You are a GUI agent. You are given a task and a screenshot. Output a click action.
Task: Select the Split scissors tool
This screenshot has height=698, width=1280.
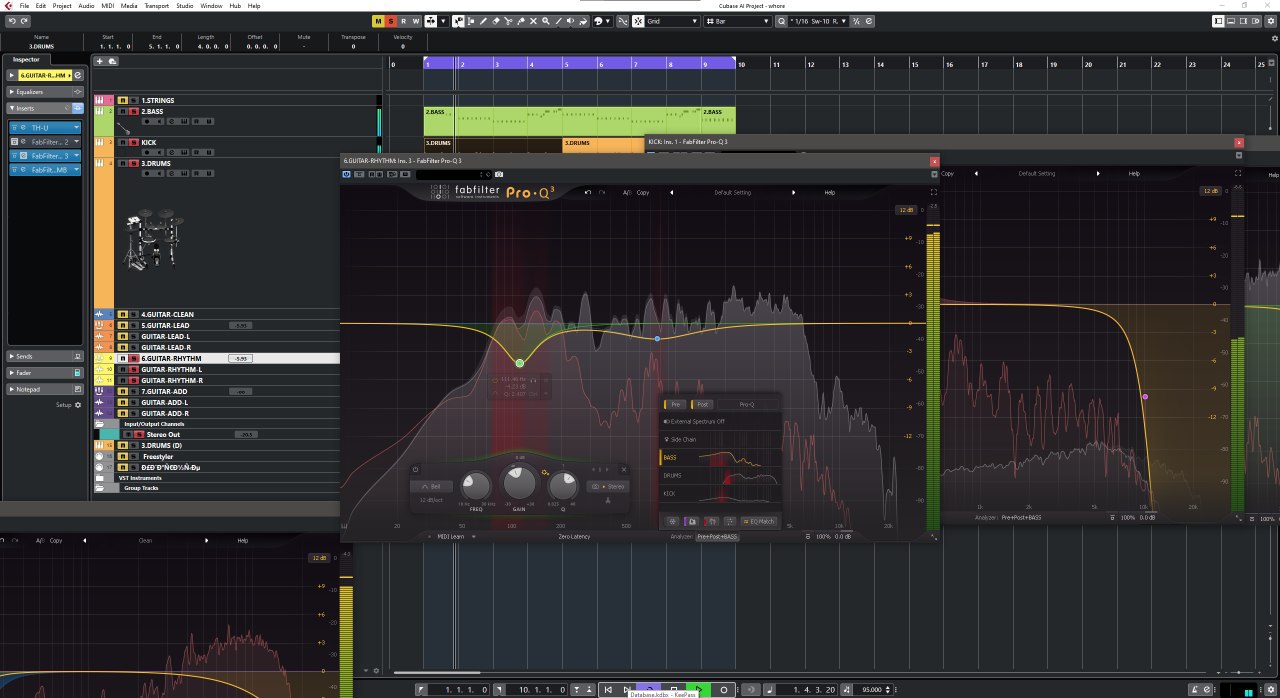click(x=508, y=21)
